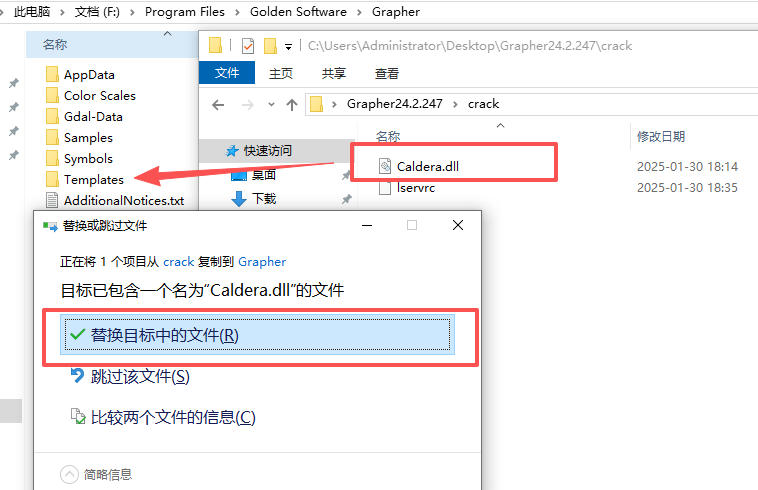Image resolution: width=758 pixels, height=490 pixels.
Task: Click Golden Software in background breadcrumb
Action: [x=298, y=12]
